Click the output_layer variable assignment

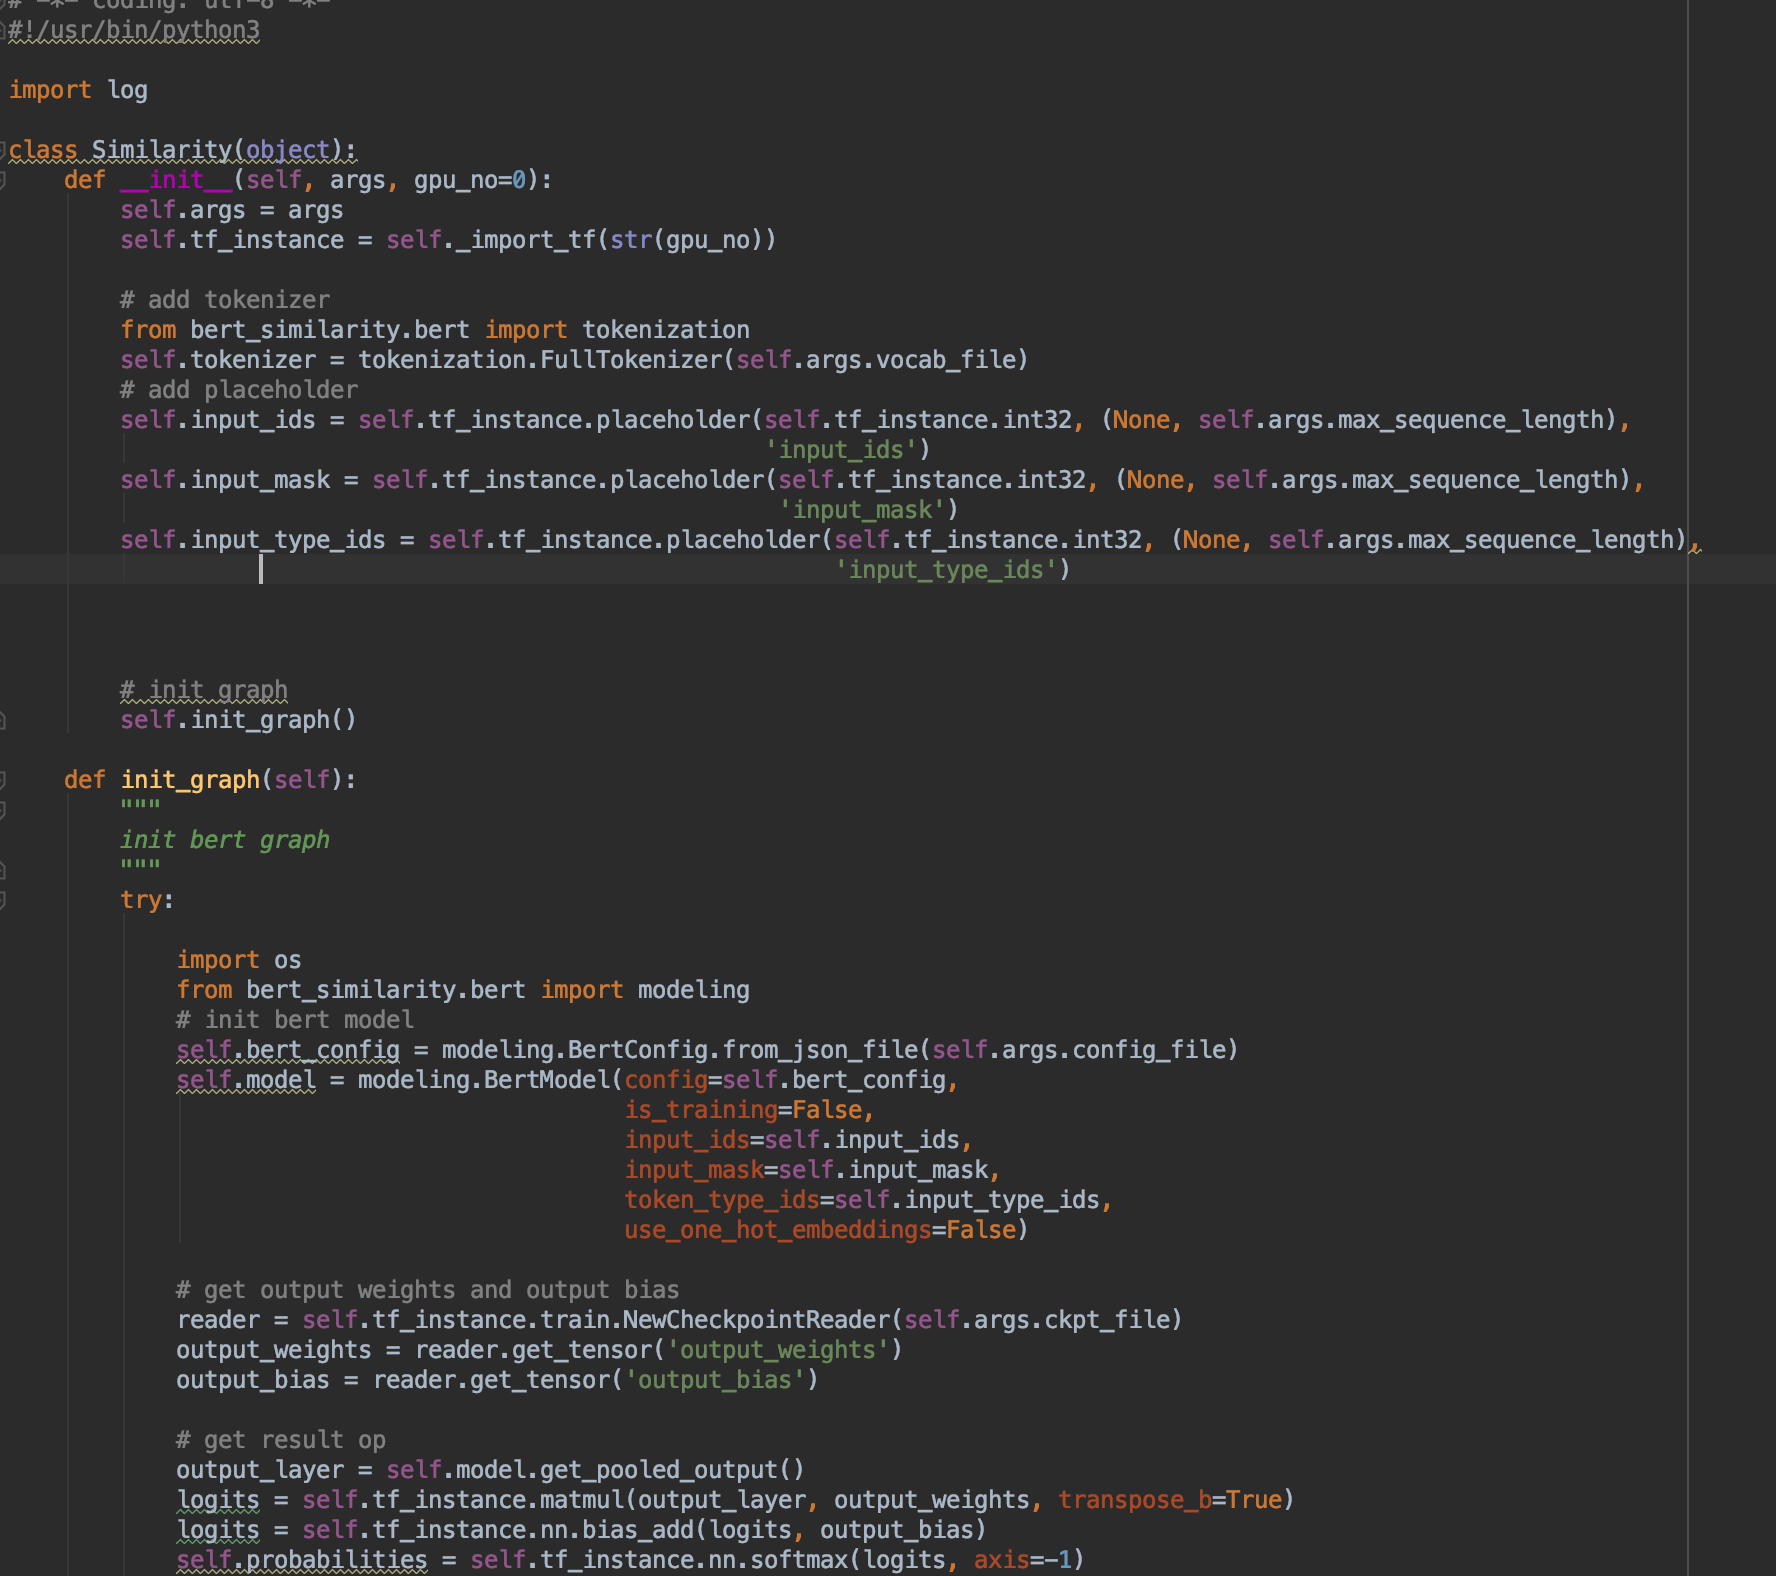(260, 1470)
